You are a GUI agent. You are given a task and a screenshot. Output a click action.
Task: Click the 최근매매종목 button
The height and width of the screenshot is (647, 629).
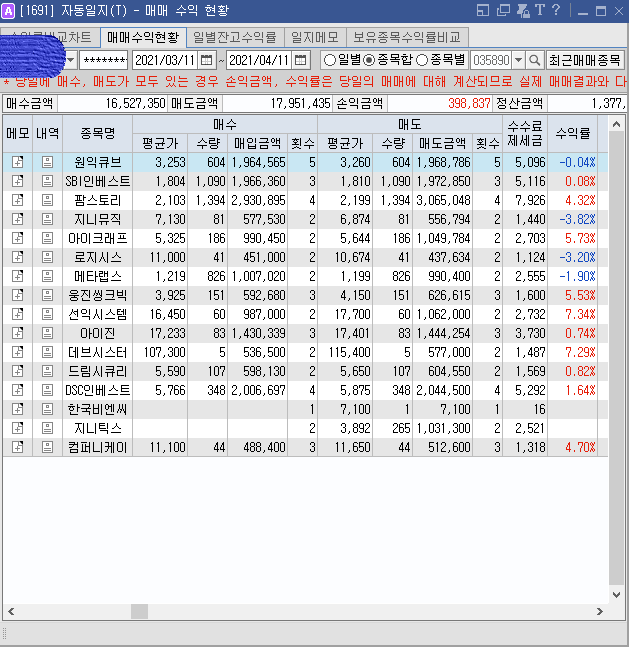point(586,60)
